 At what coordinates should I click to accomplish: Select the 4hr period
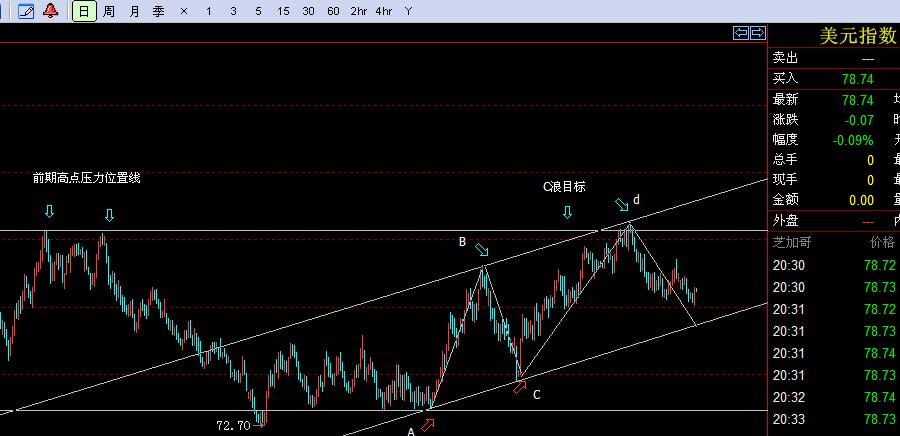pos(384,11)
